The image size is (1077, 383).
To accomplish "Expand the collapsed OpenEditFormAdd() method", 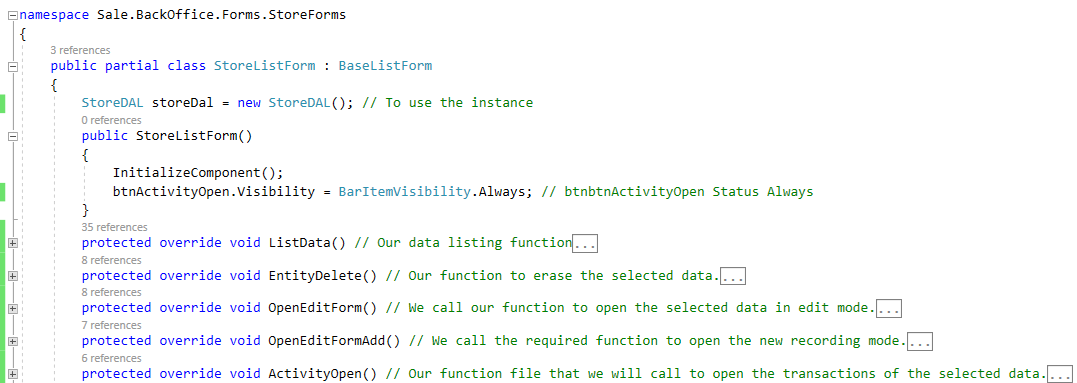I will coord(12,340).
